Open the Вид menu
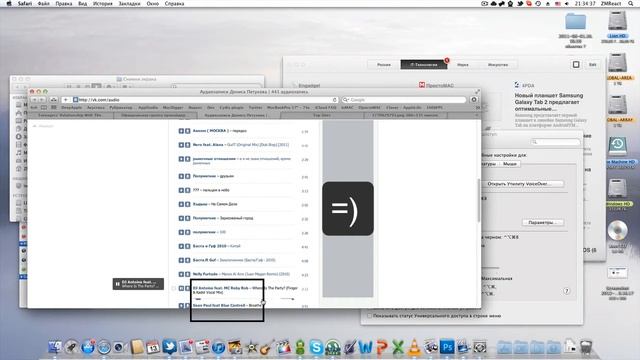This screenshot has height=360, width=640. pyautogui.click(x=82, y=3)
